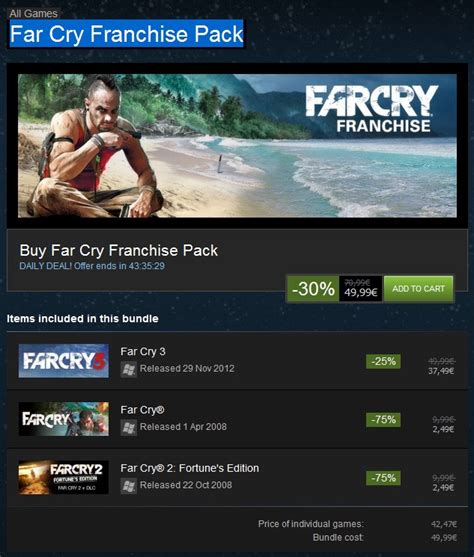Click the 49,99€ bundle price box
This screenshot has width=474, height=557.
tap(361, 288)
